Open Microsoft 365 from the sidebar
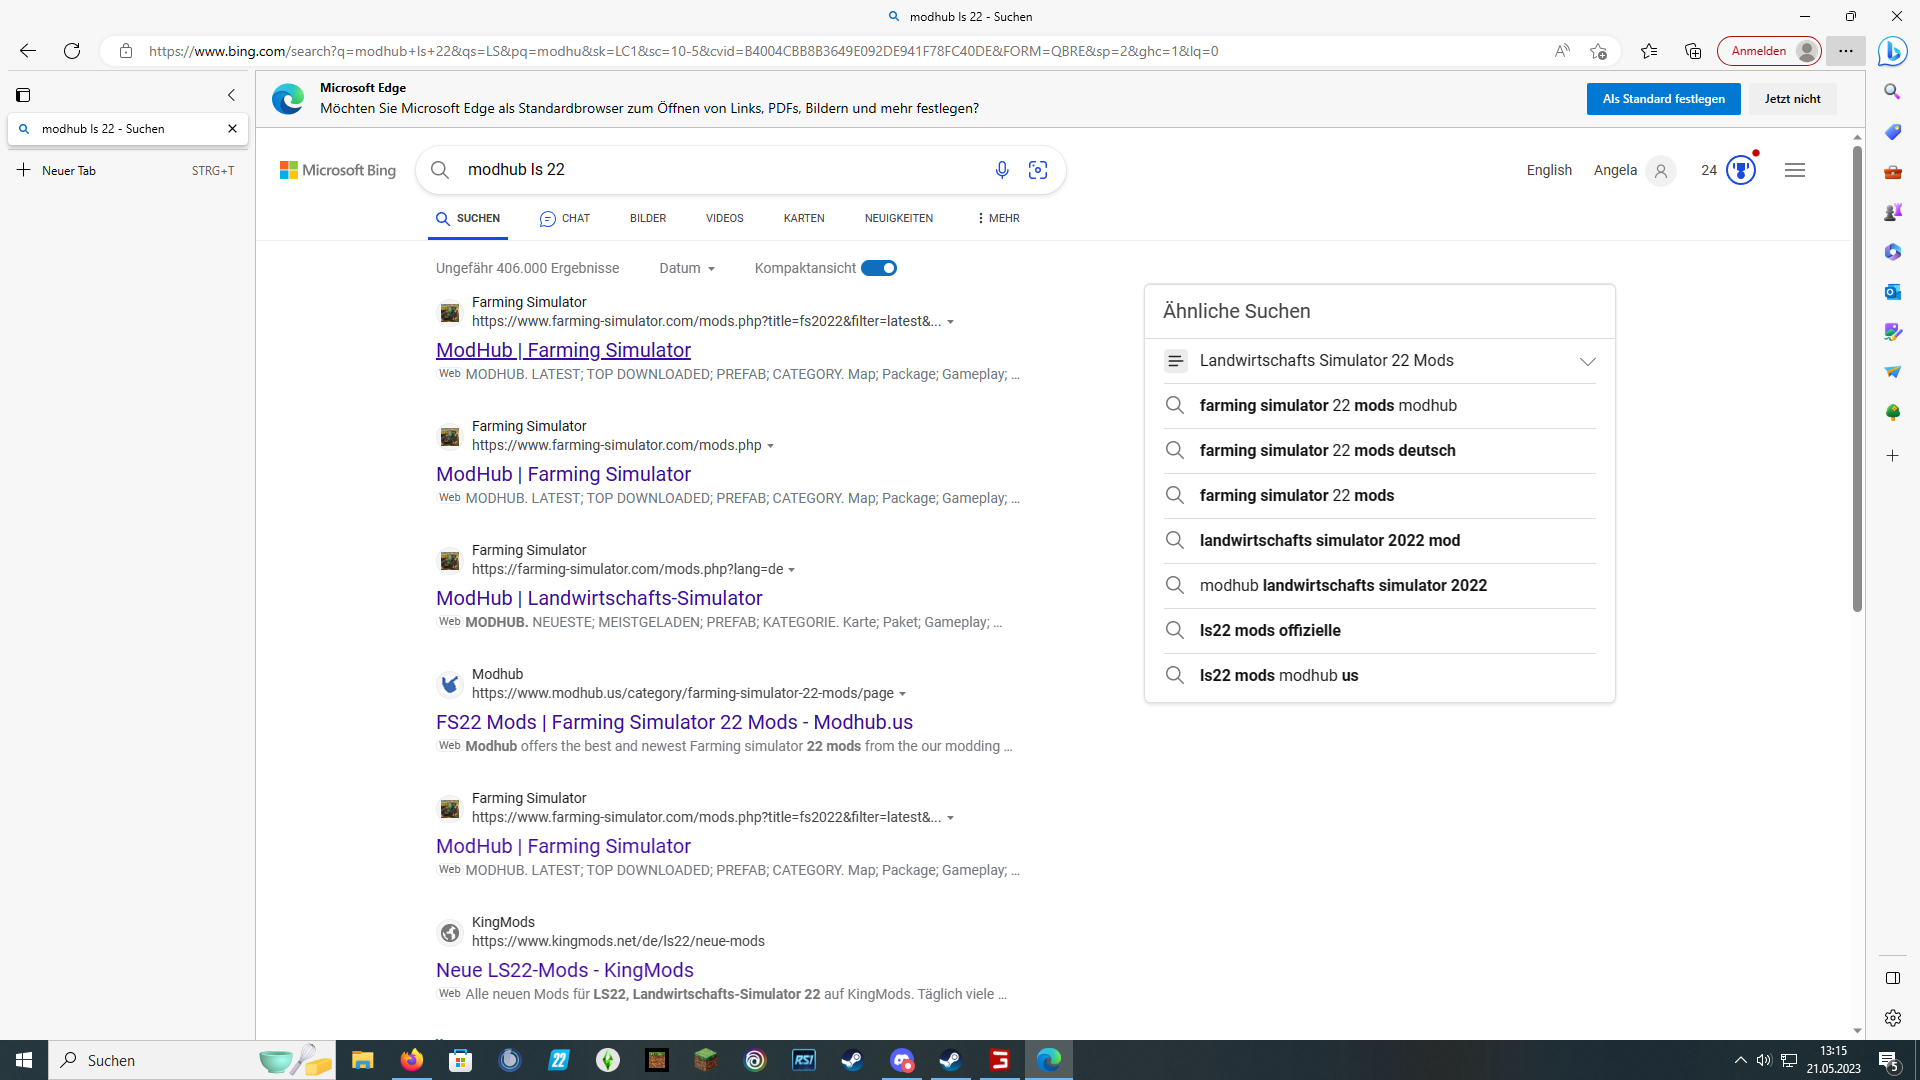This screenshot has width=1920, height=1080. pos(1892,252)
